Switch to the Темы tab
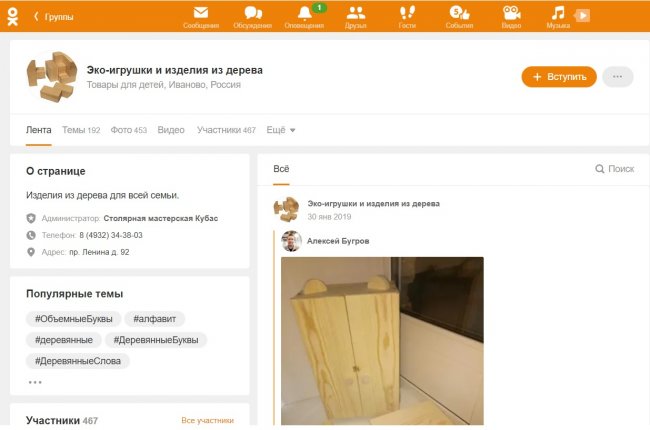 80,130
